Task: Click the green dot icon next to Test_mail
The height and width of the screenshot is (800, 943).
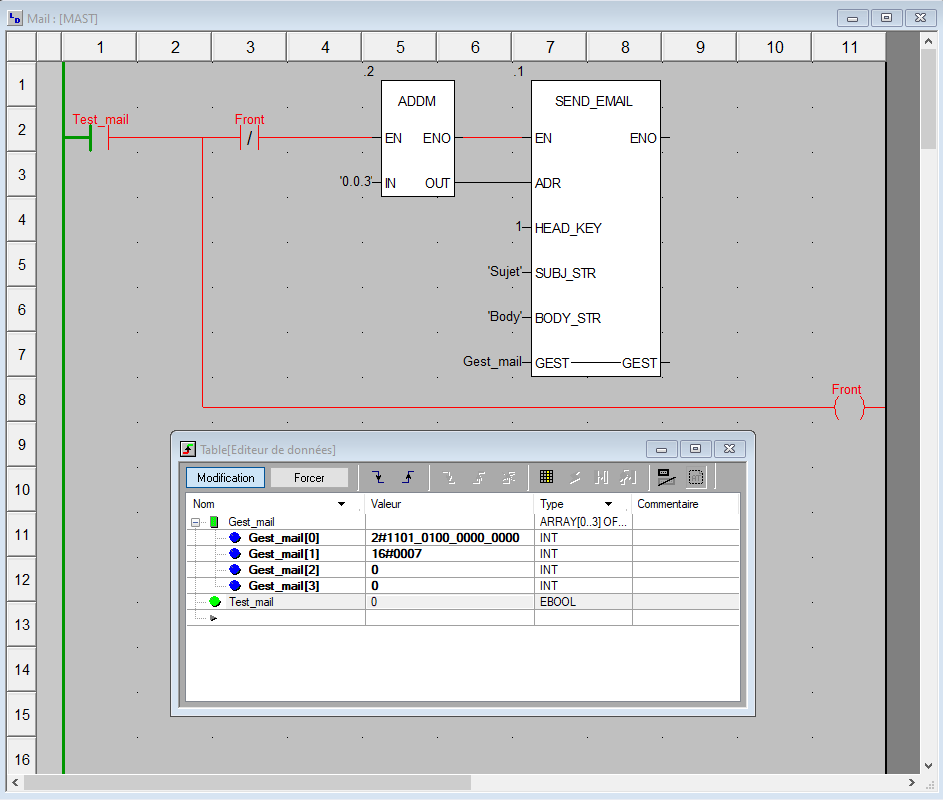Action: [x=215, y=602]
